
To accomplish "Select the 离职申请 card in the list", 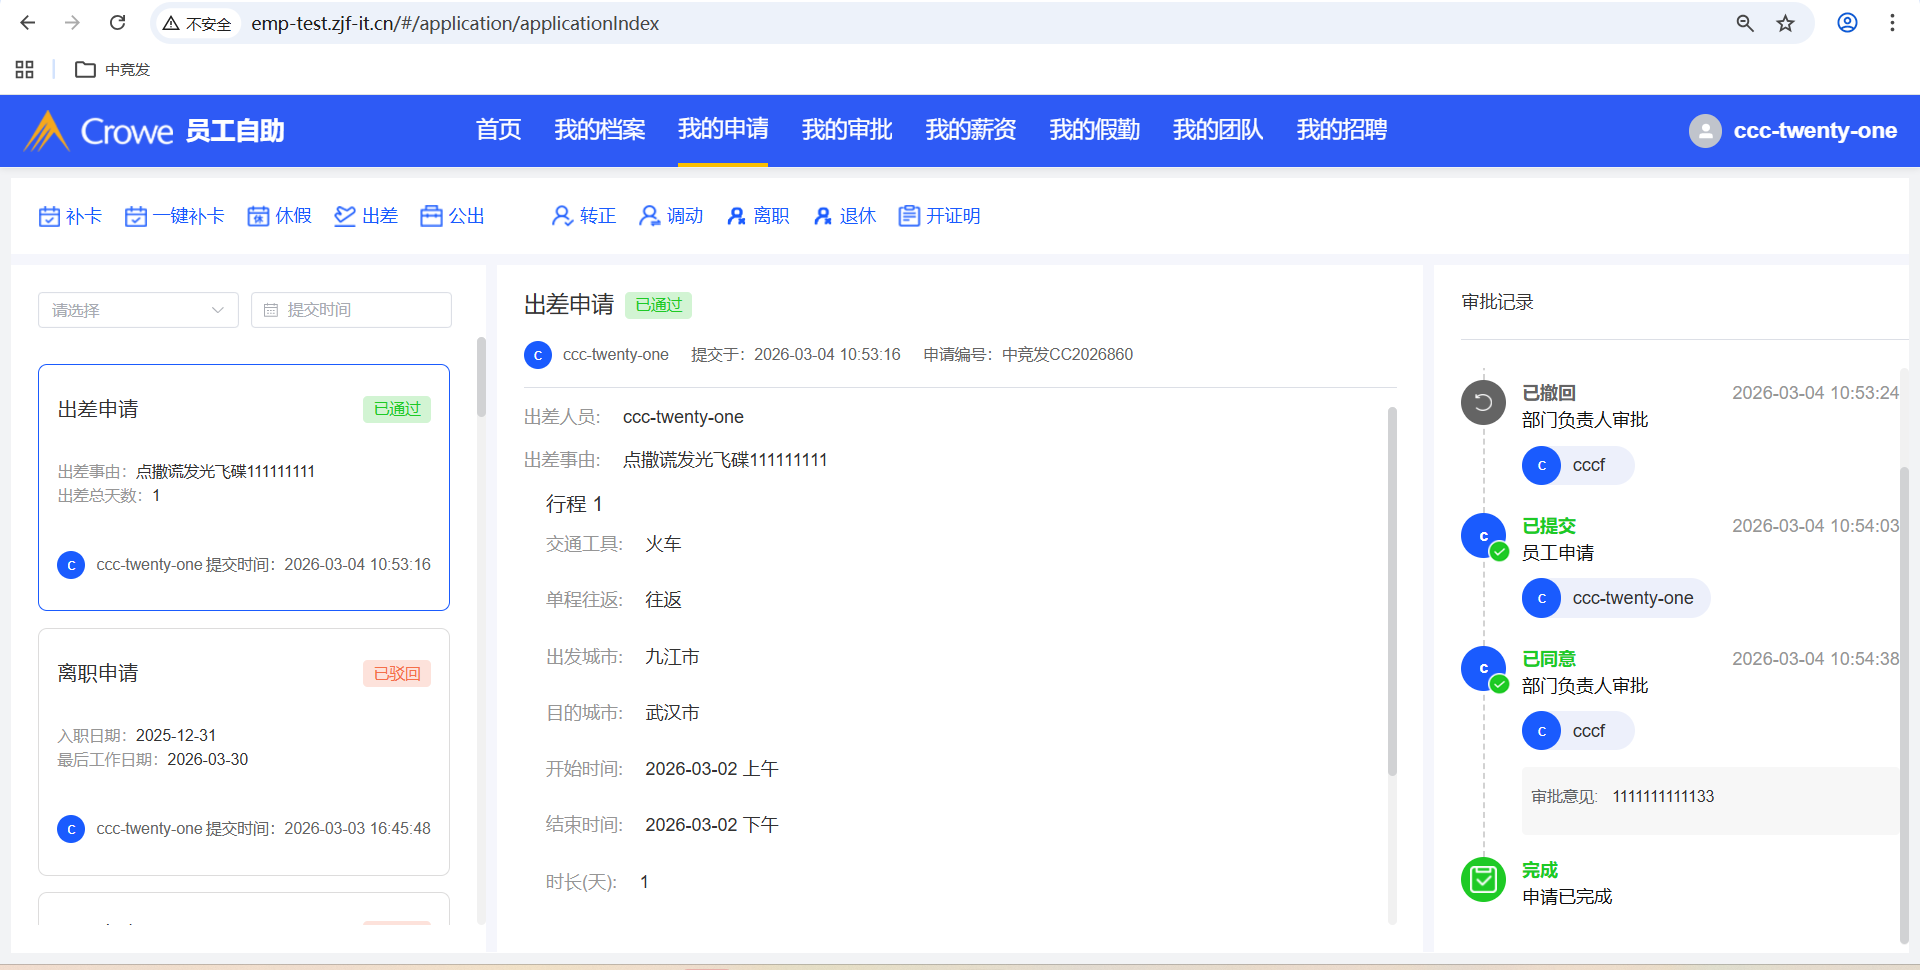I will 244,750.
